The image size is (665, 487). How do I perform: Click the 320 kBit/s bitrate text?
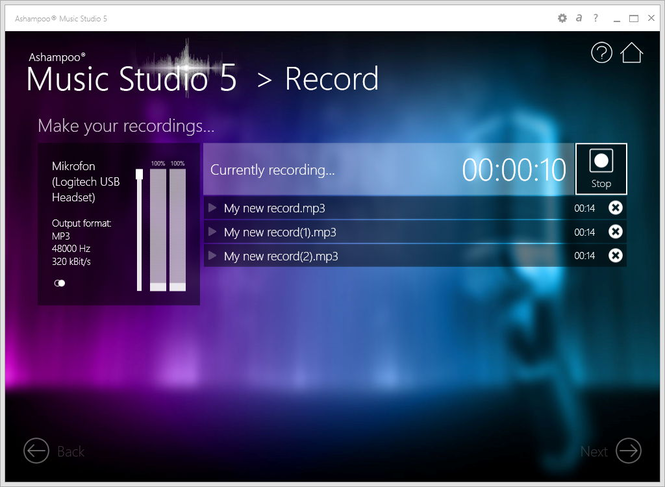coord(71,261)
